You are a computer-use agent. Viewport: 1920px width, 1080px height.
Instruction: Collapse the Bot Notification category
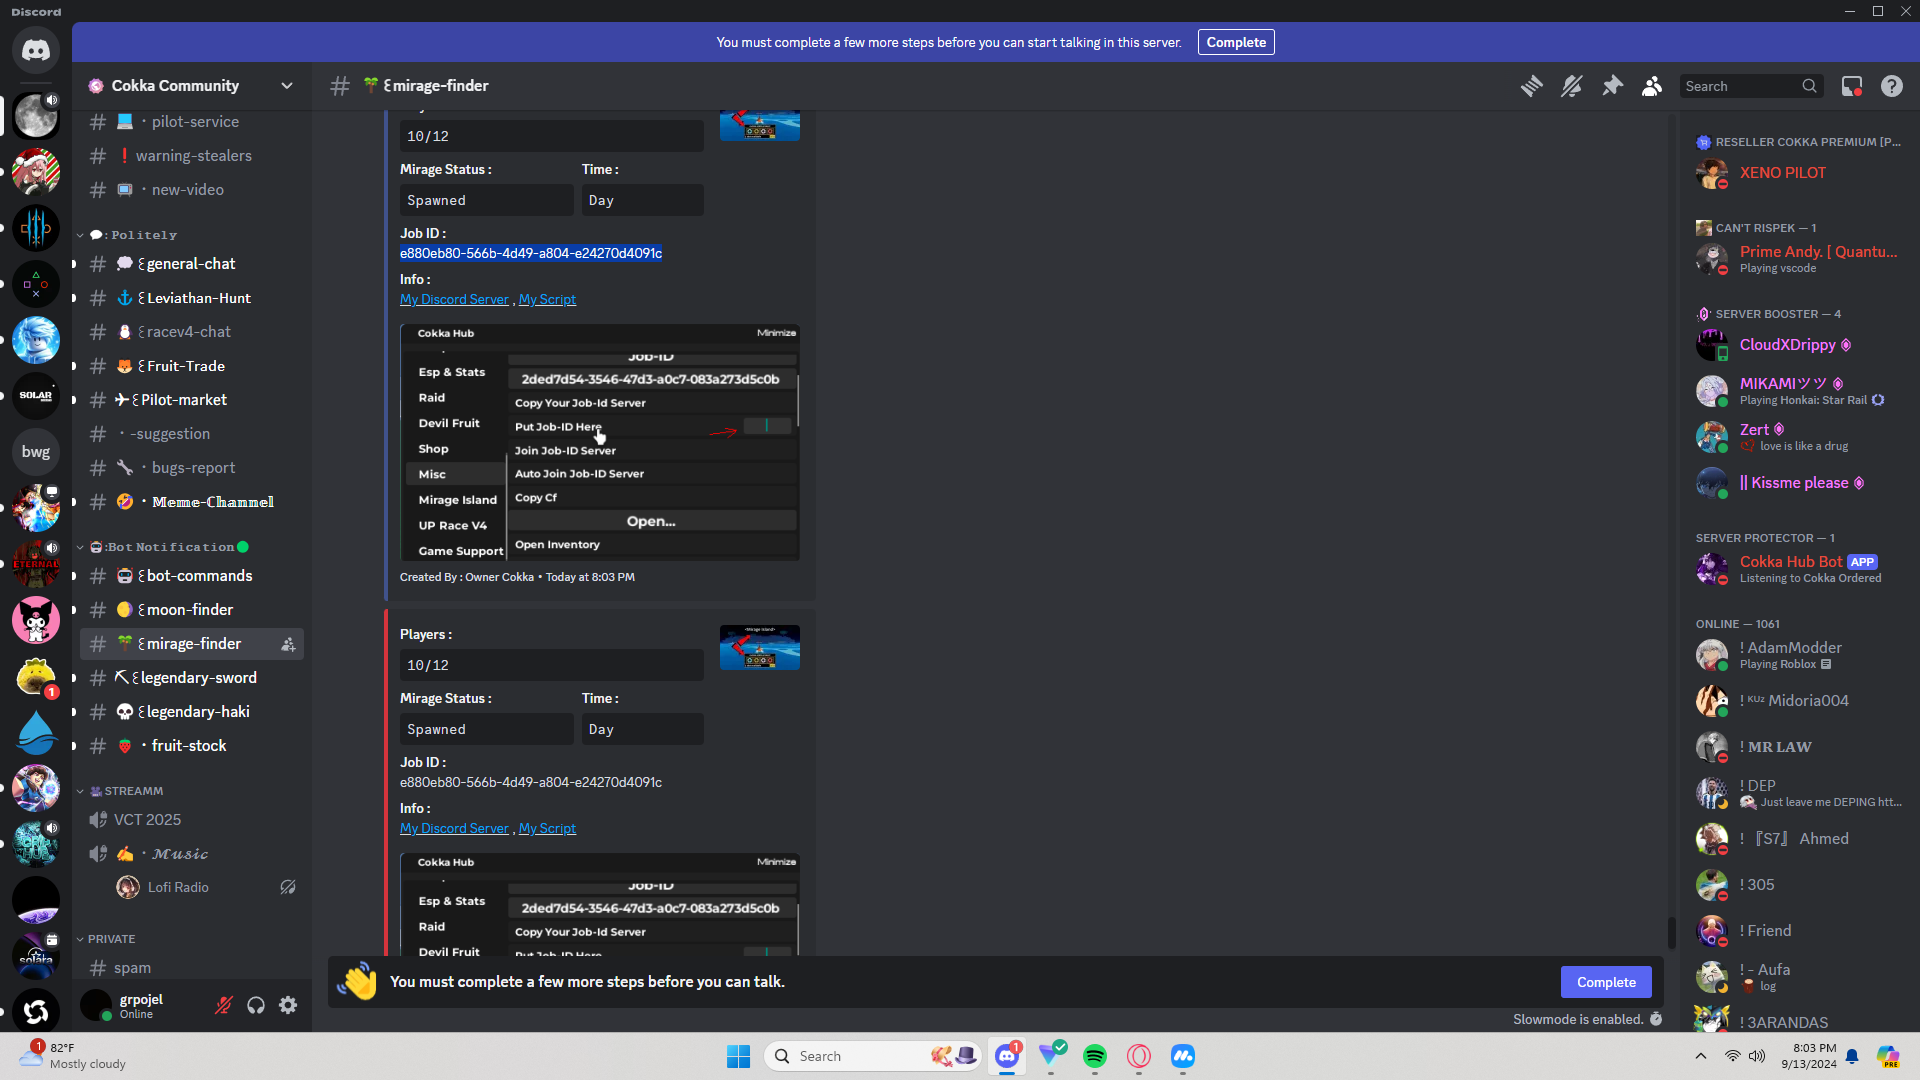click(x=163, y=547)
